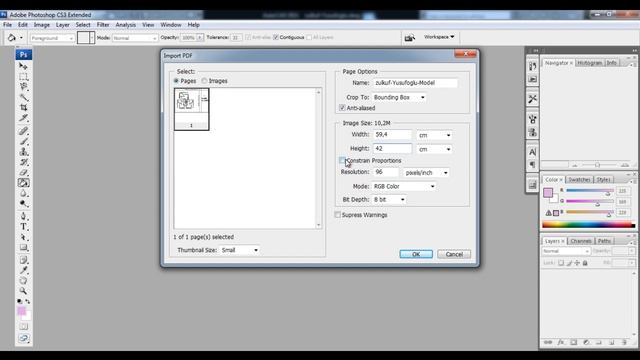
Task: Toggle the Contiguous checkbox in options bar
Action: click(276, 37)
